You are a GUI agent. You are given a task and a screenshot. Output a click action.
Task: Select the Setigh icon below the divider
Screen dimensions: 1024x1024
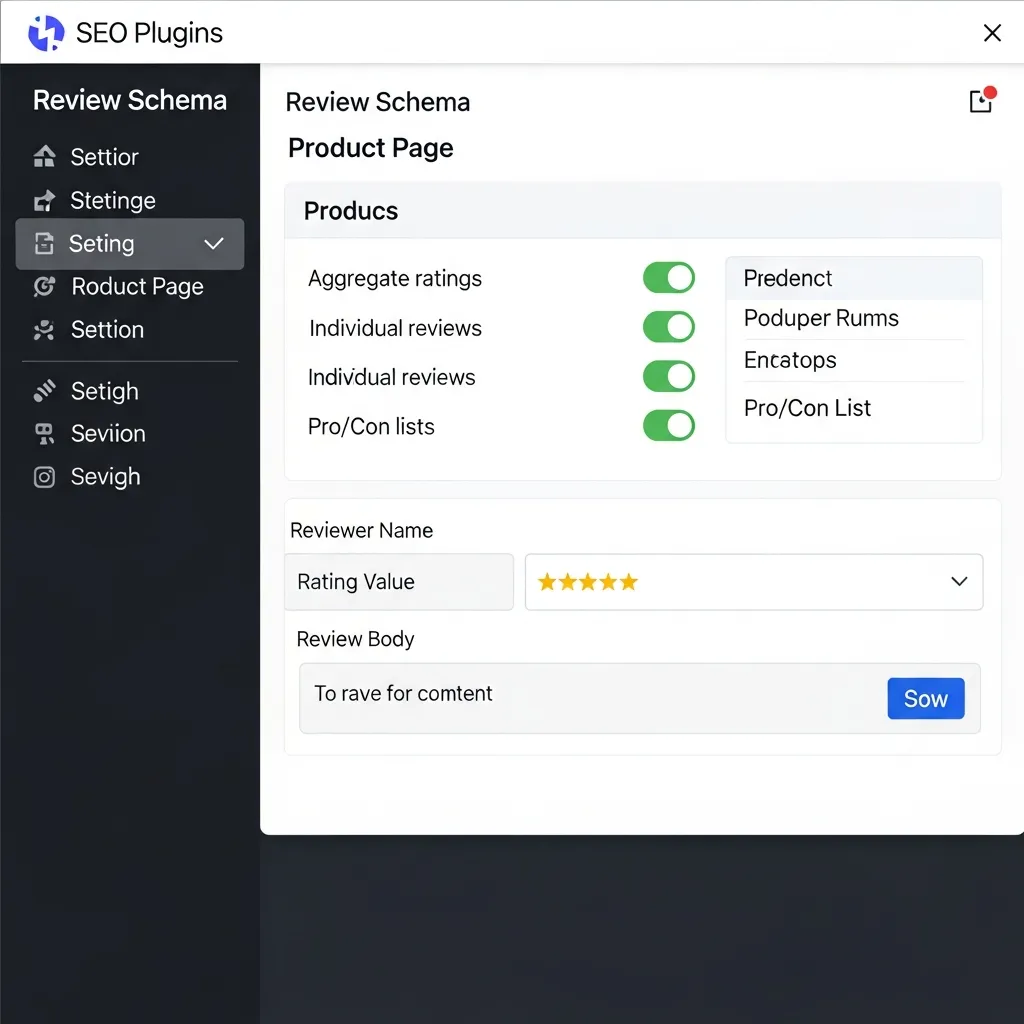pyautogui.click(x=45, y=391)
